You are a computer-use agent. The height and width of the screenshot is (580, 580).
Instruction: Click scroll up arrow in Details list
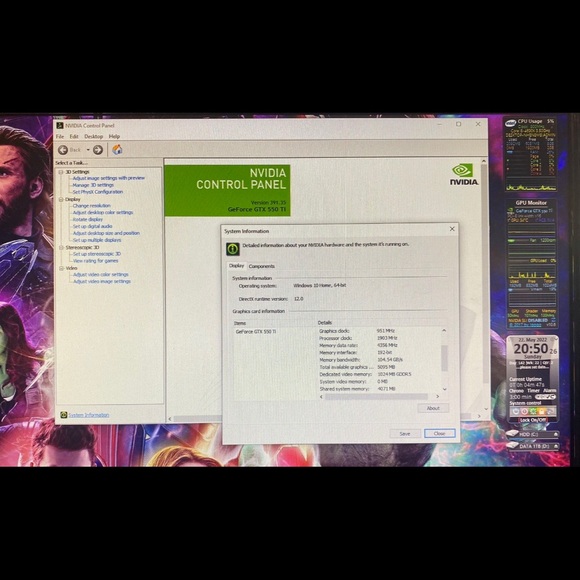click(x=444, y=330)
